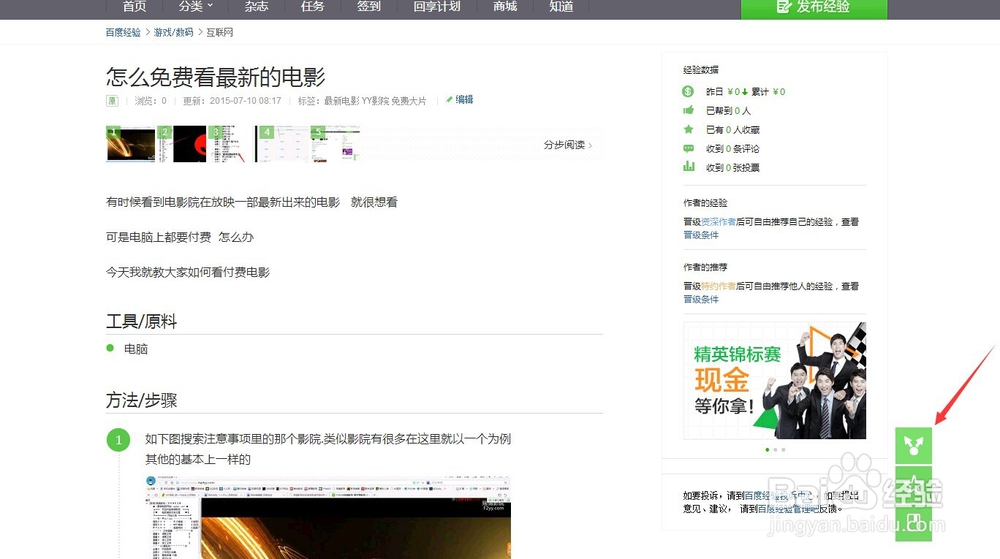The image size is (1000, 559).
Task: Click the bottom green floating sidebar button
Action: click(913, 523)
